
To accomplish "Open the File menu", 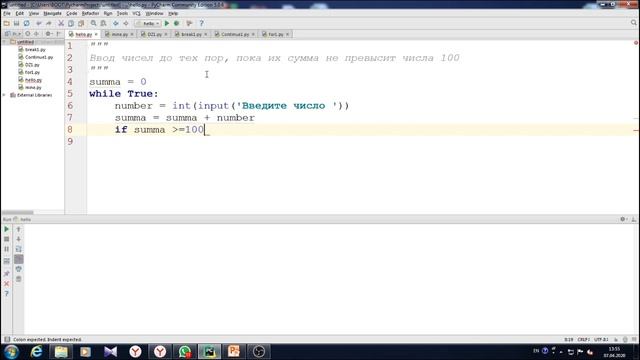I will click(x=7, y=13).
